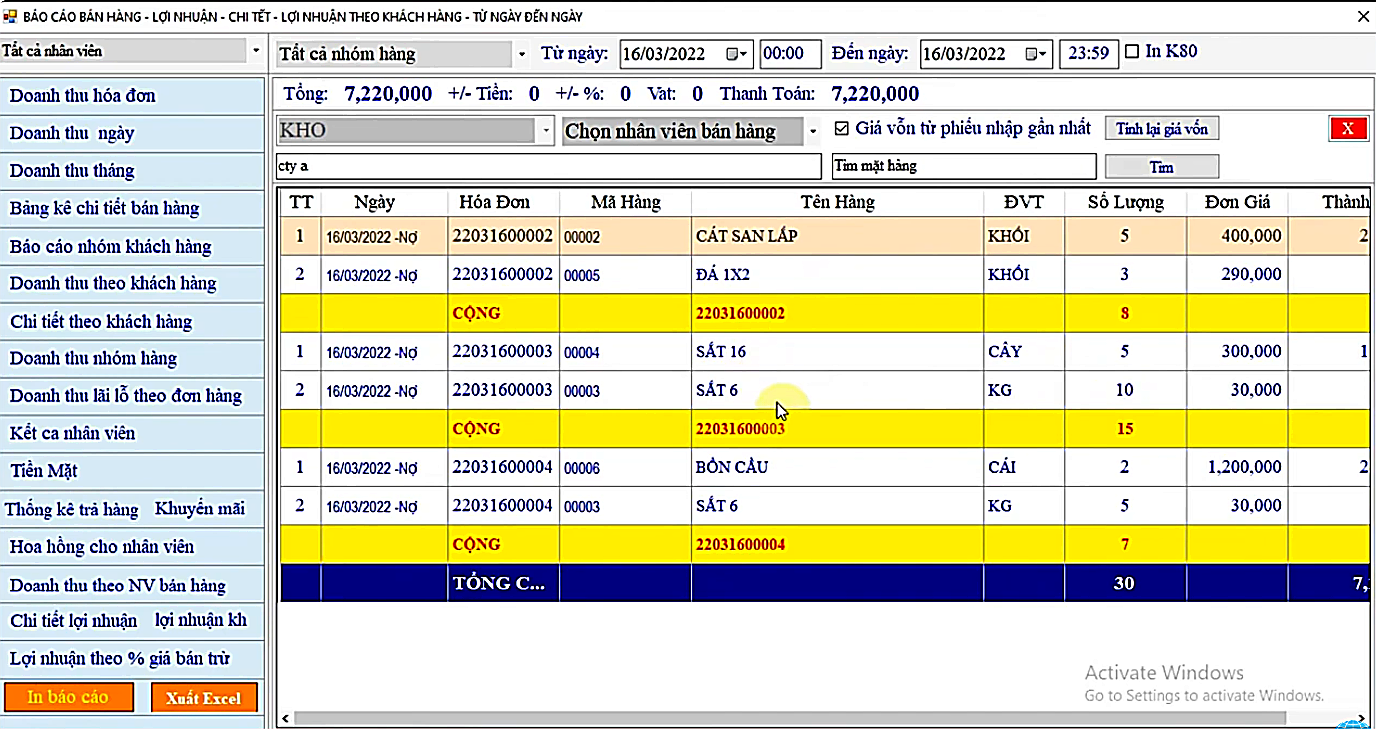
Task: Expand the 'Tất cả nhân viên' dropdown
Action: point(256,51)
